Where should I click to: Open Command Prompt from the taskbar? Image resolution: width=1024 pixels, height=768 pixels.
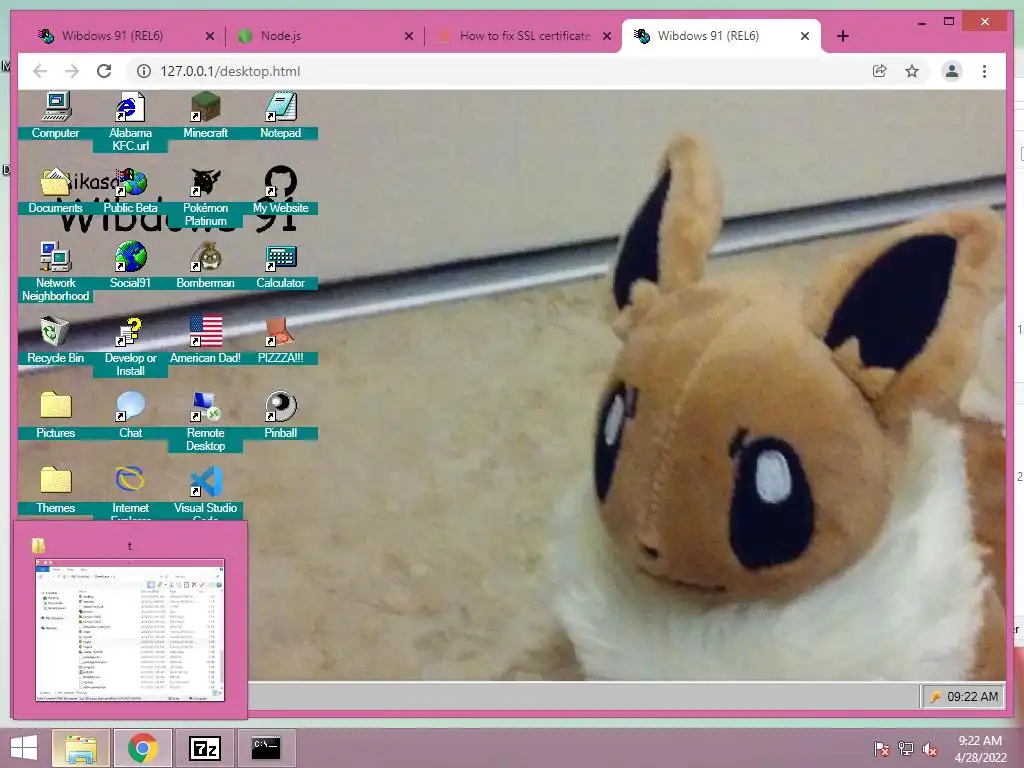266,748
